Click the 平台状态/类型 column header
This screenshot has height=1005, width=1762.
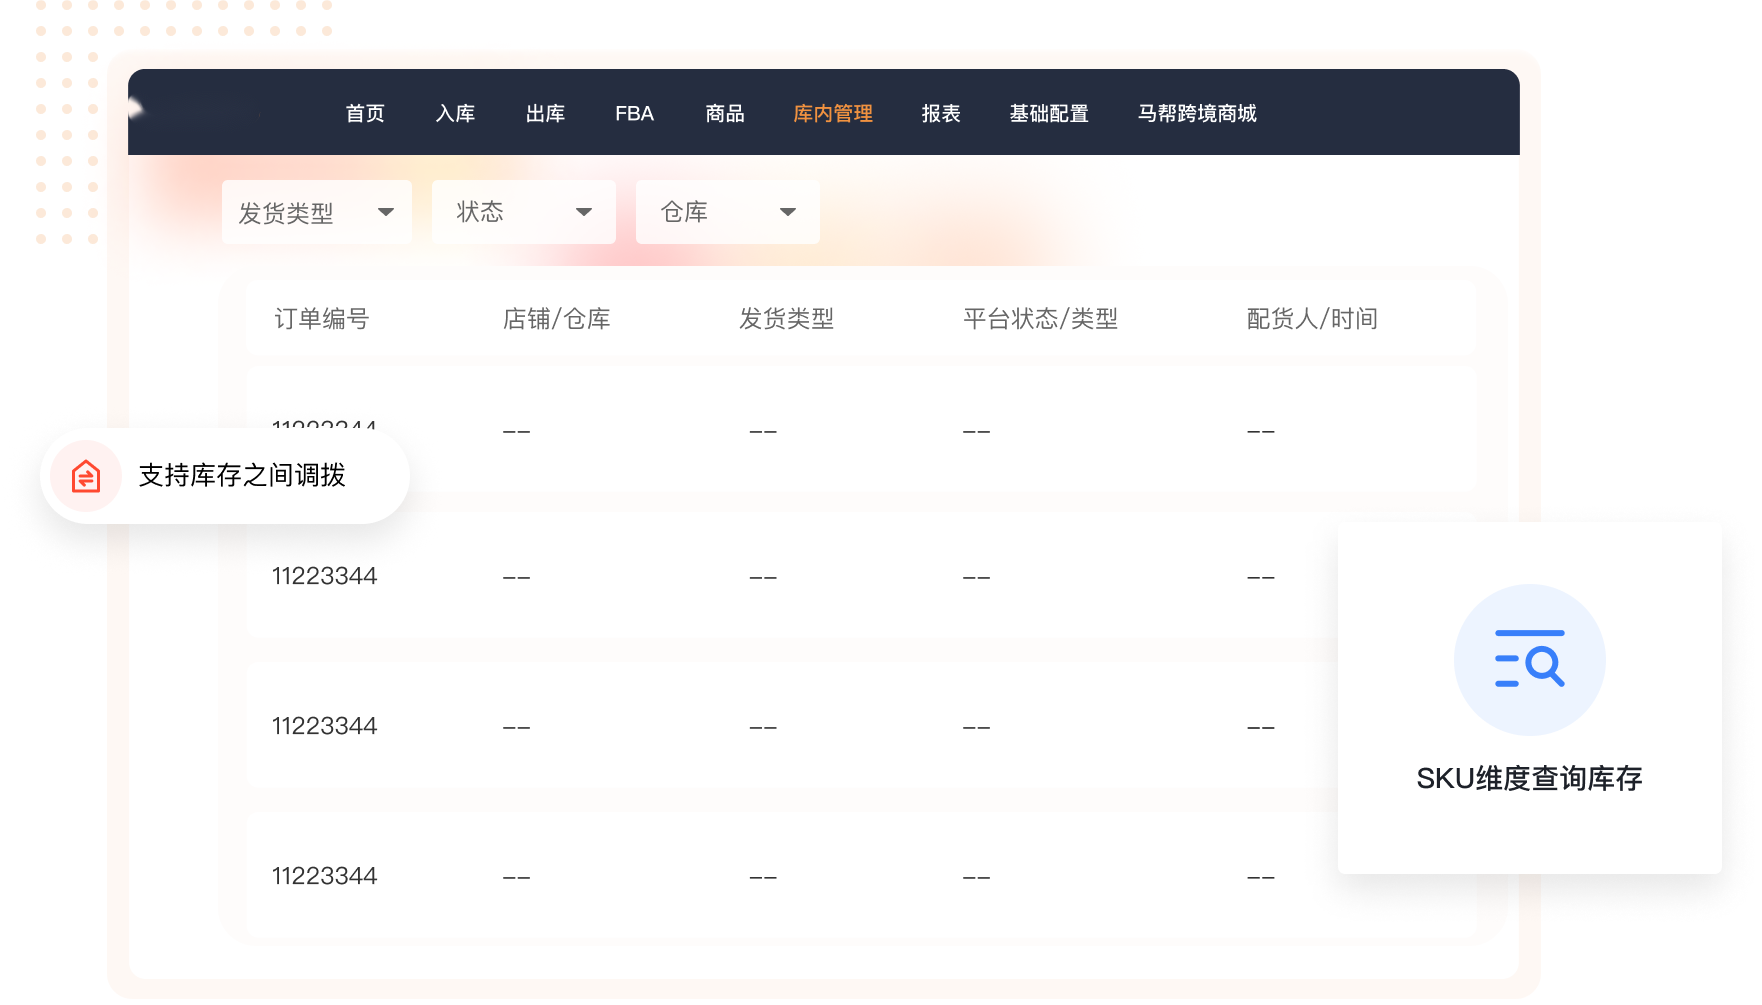pos(1040,319)
